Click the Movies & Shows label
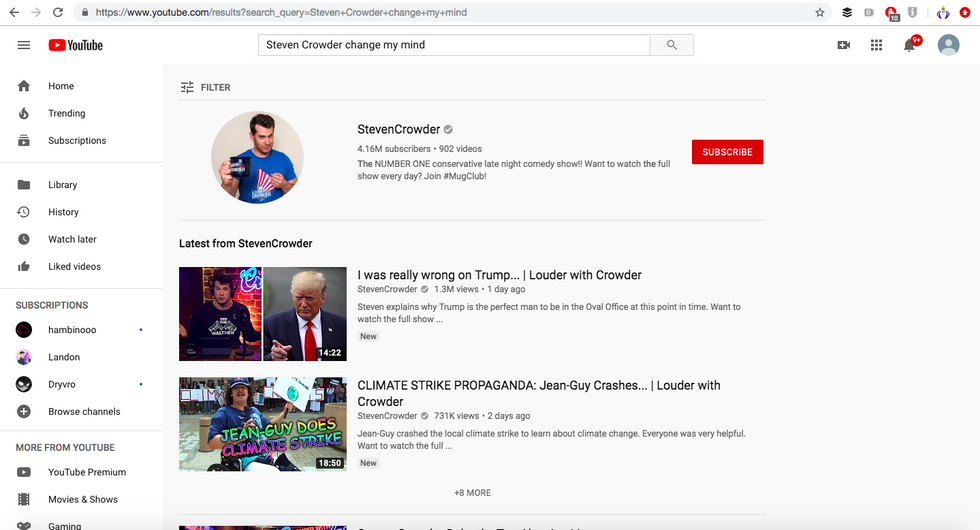 pyautogui.click(x=83, y=499)
